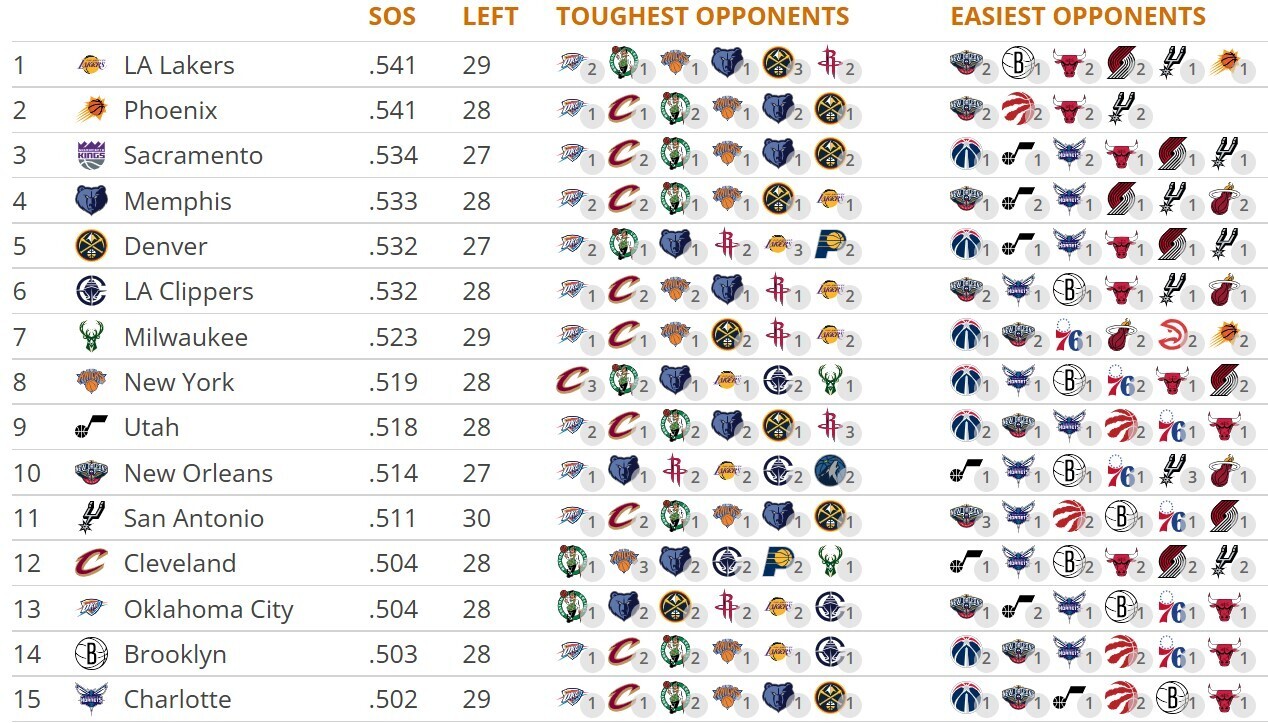Click the Spurs logo beside San Antonio name
Viewport: 1268px width, 723px height.
point(91,518)
